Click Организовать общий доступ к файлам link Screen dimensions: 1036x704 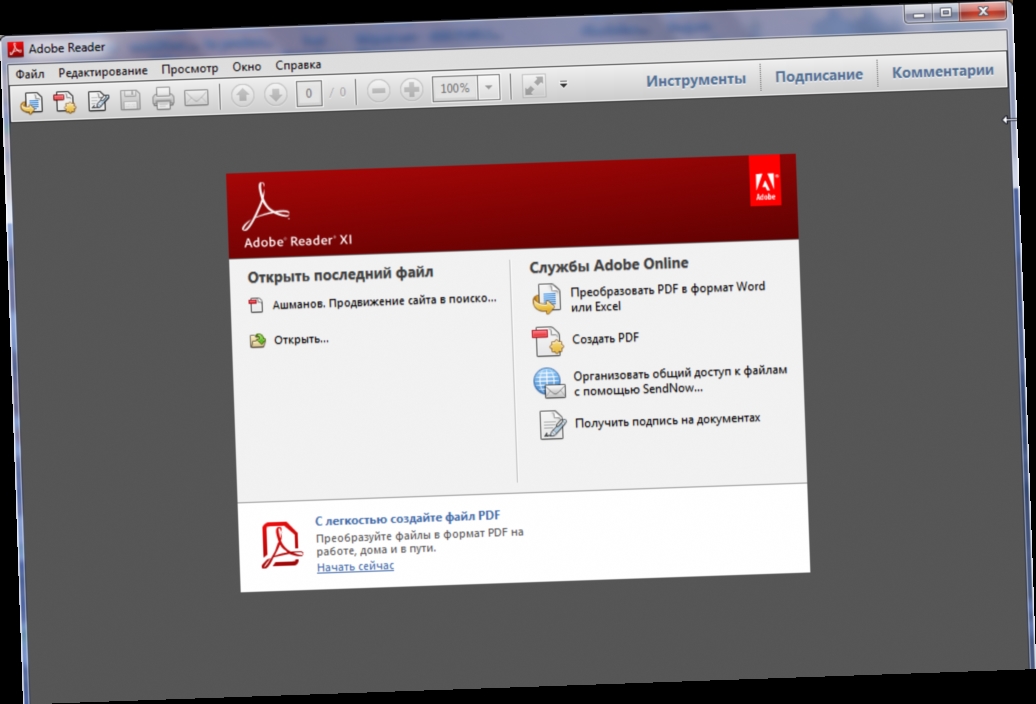point(680,380)
